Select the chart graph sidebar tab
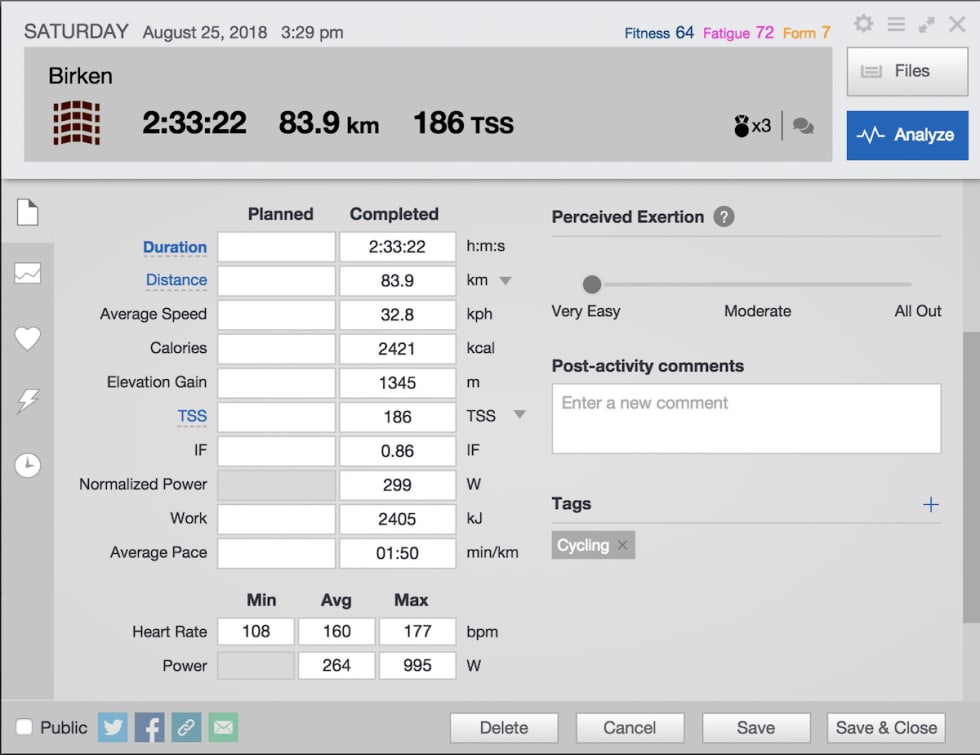Image resolution: width=980 pixels, height=755 pixels. (28, 273)
